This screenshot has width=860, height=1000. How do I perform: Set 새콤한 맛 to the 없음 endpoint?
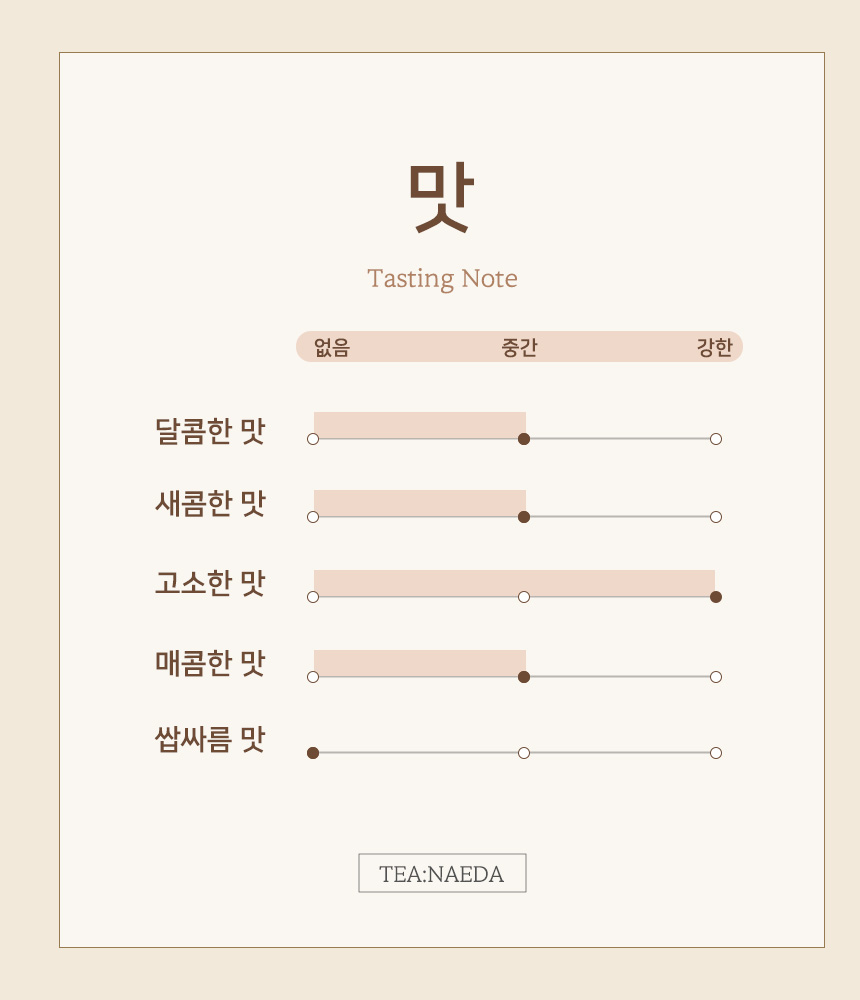point(313,517)
